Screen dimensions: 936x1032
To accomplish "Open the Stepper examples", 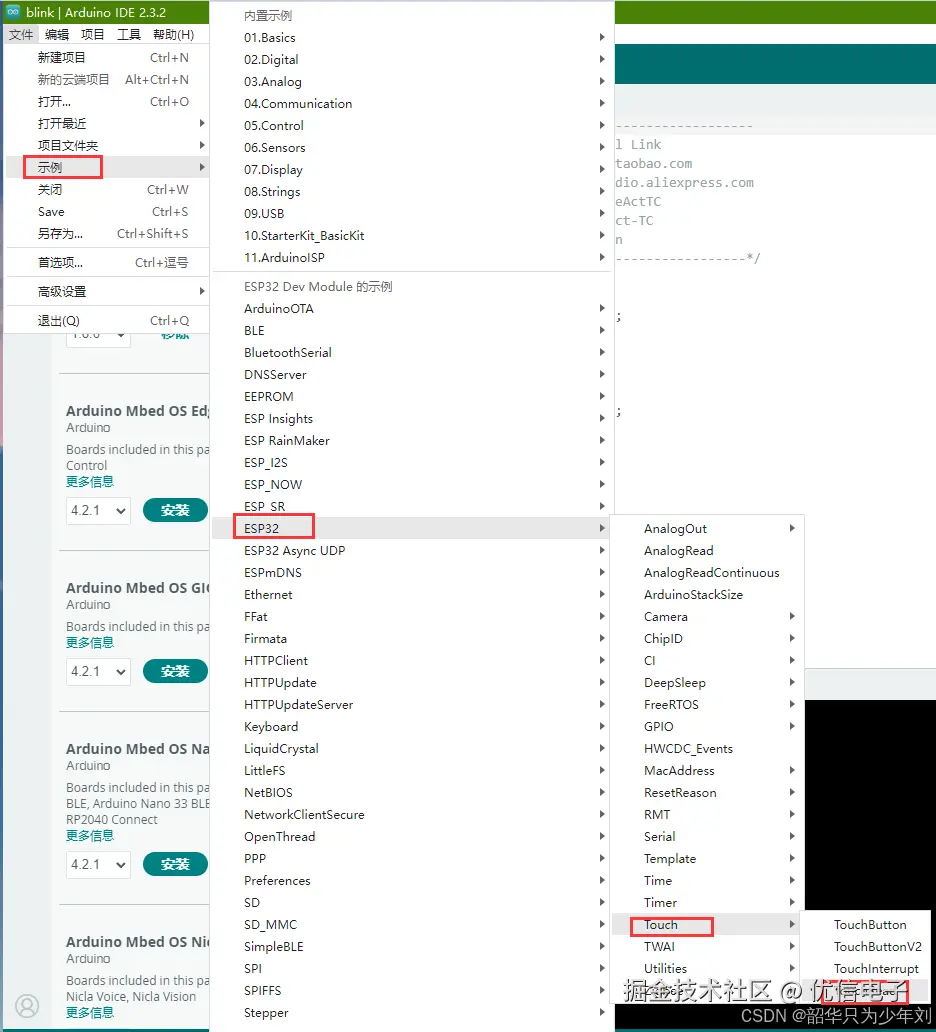I will 412,1013.
